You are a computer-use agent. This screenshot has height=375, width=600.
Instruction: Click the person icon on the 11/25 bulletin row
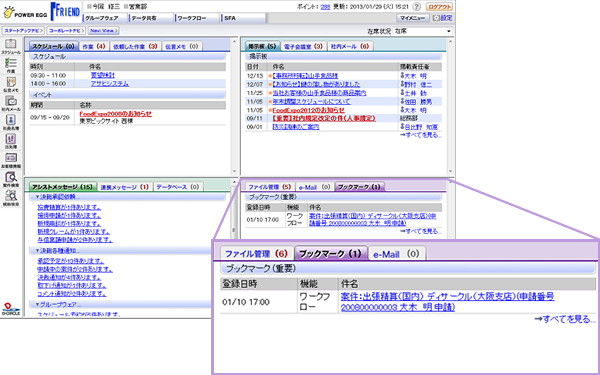(x=402, y=93)
